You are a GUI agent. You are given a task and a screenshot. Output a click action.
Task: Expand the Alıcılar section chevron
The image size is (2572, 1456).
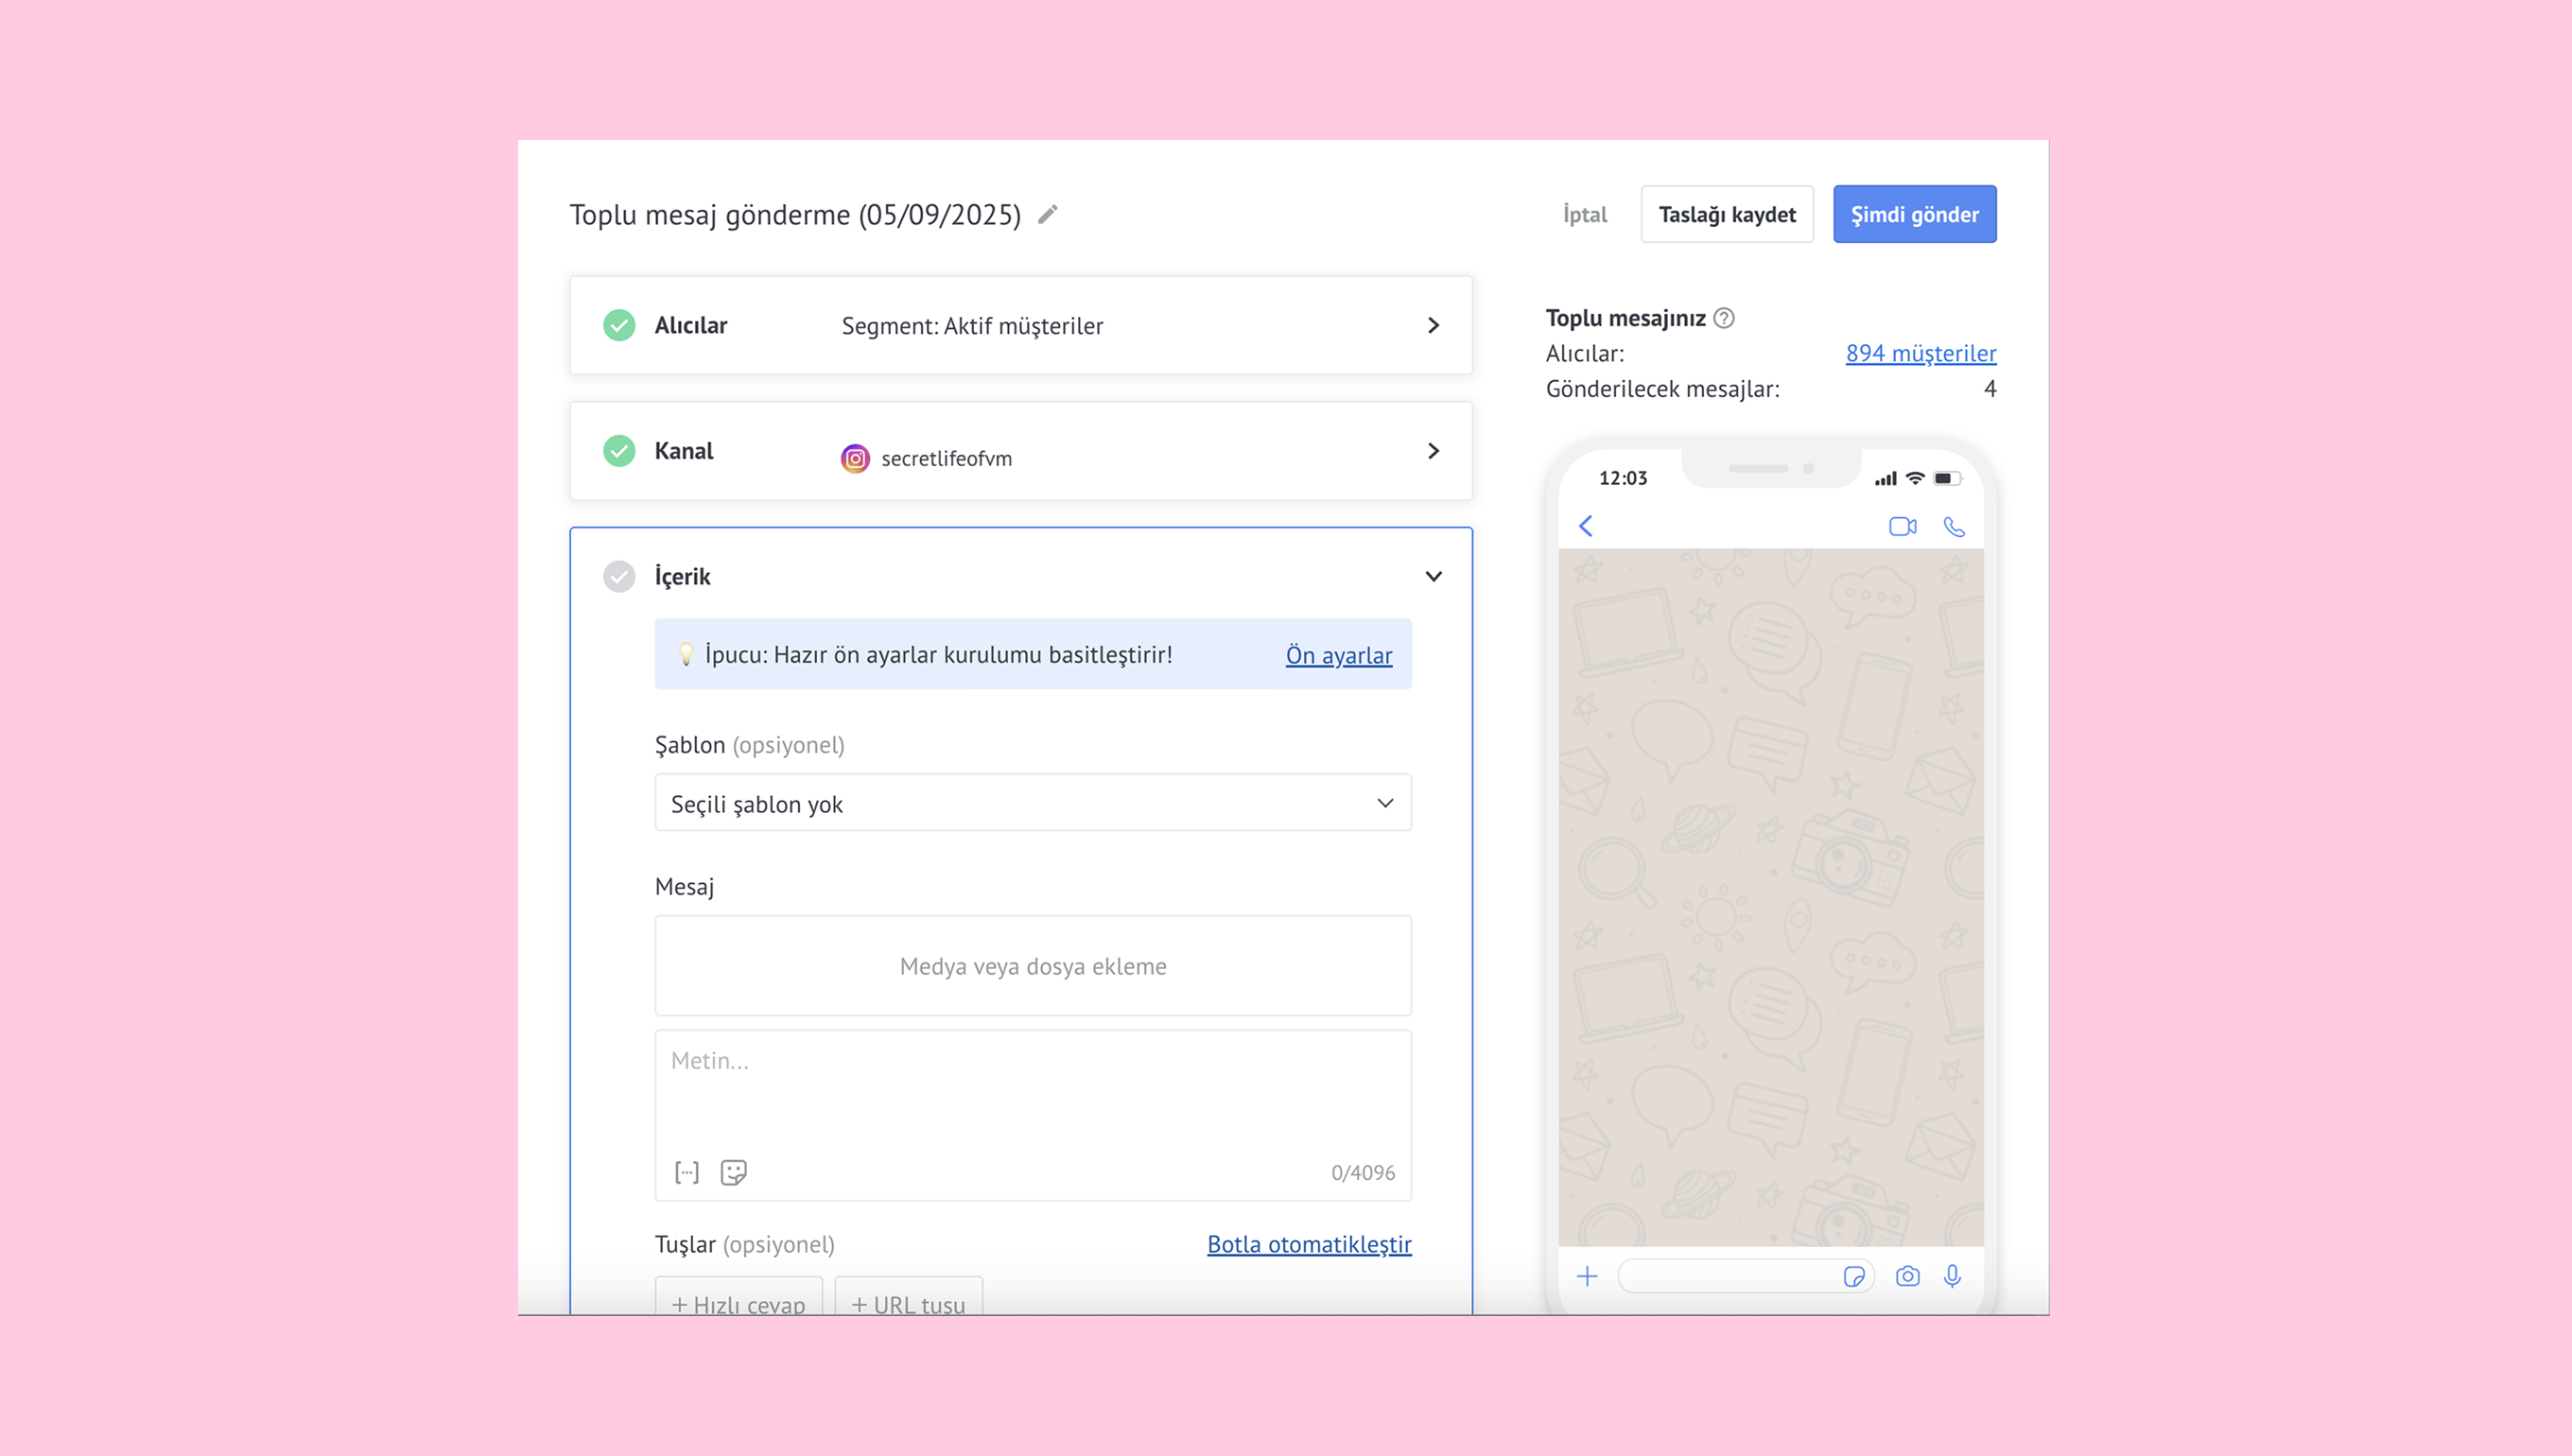(1433, 325)
